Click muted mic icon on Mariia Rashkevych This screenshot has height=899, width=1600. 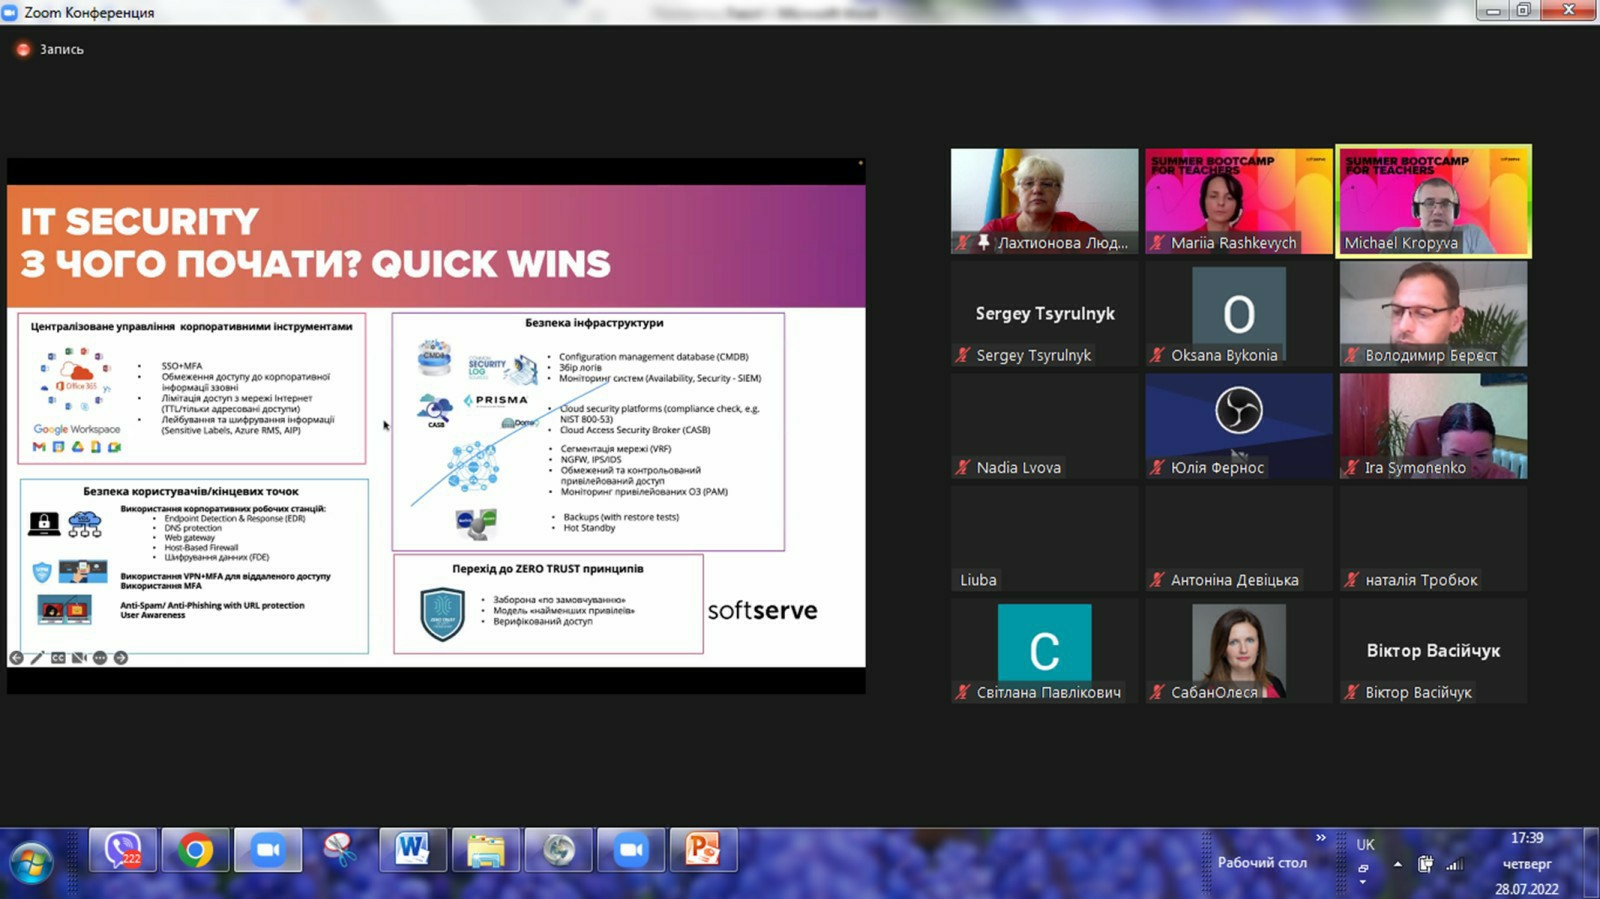(x=1158, y=243)
